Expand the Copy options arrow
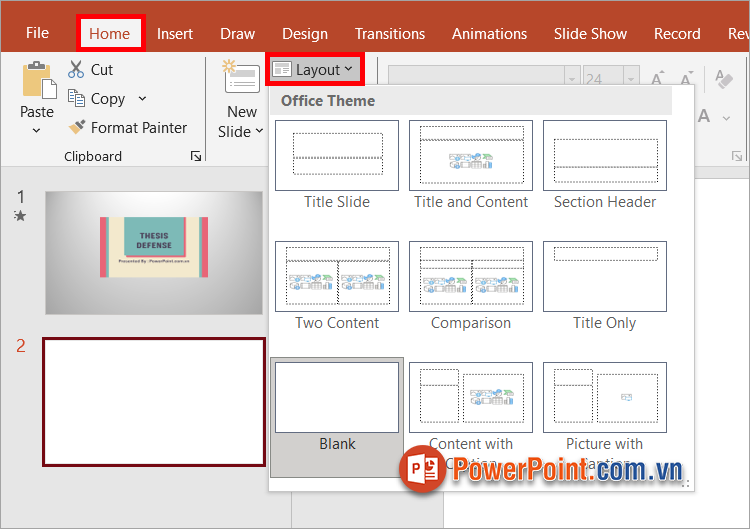 (142, 98)
